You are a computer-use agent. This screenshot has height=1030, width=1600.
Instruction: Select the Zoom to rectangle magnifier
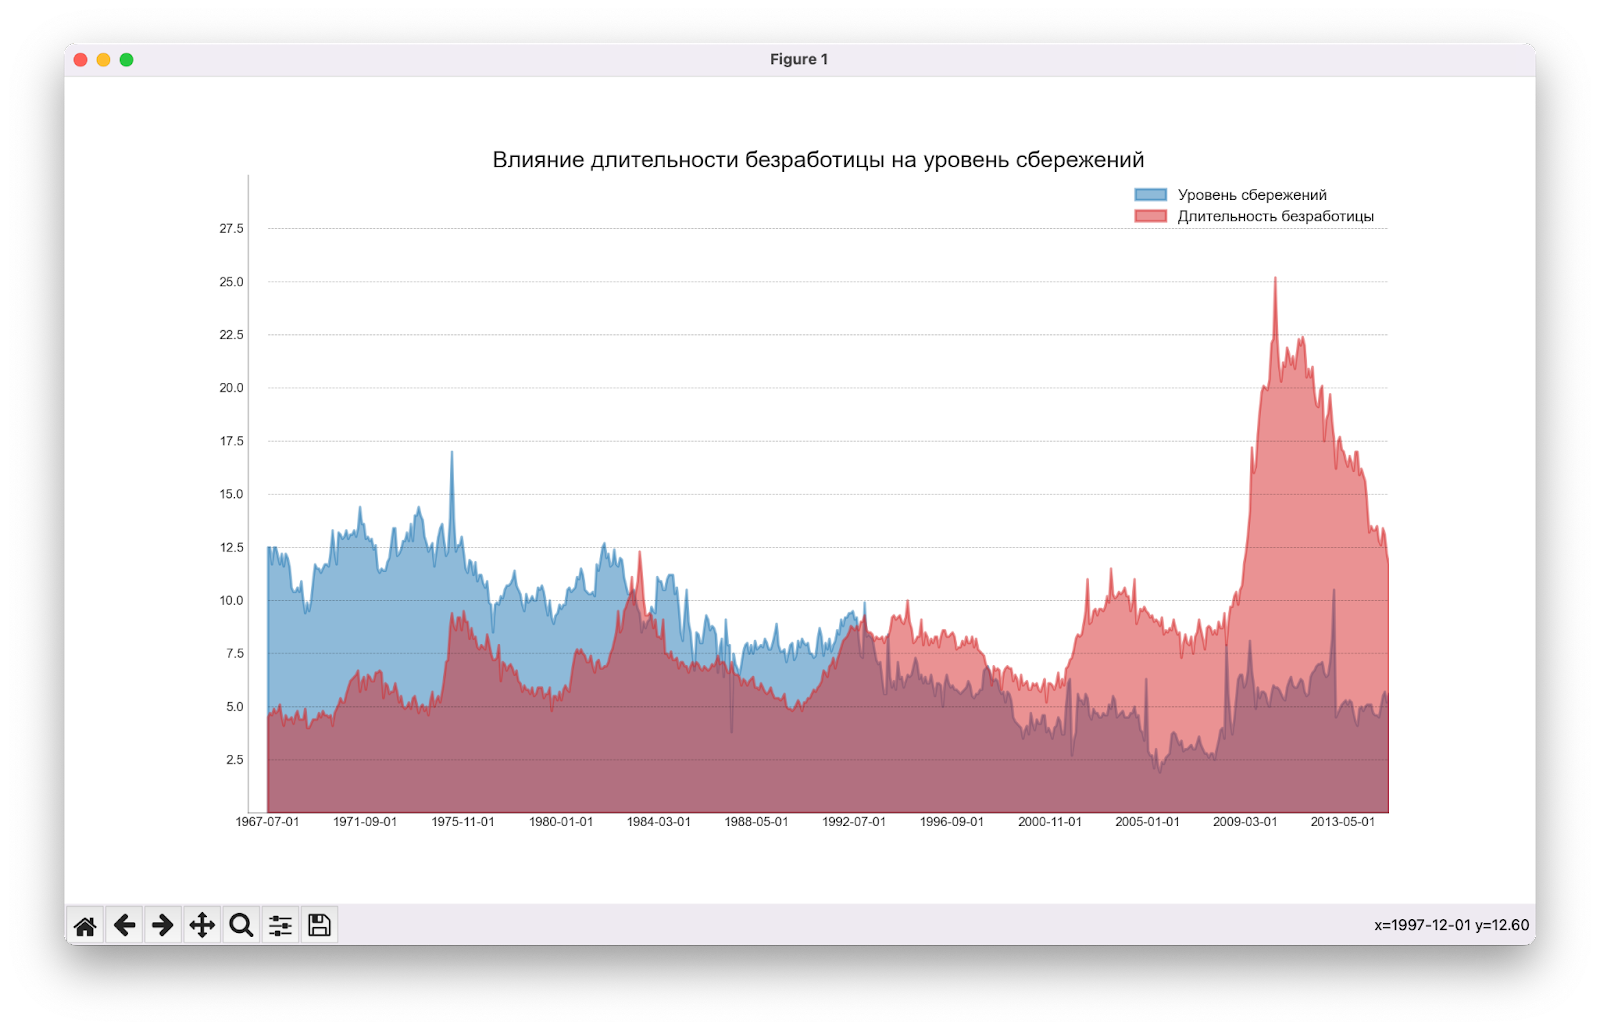tap(241, 925)
